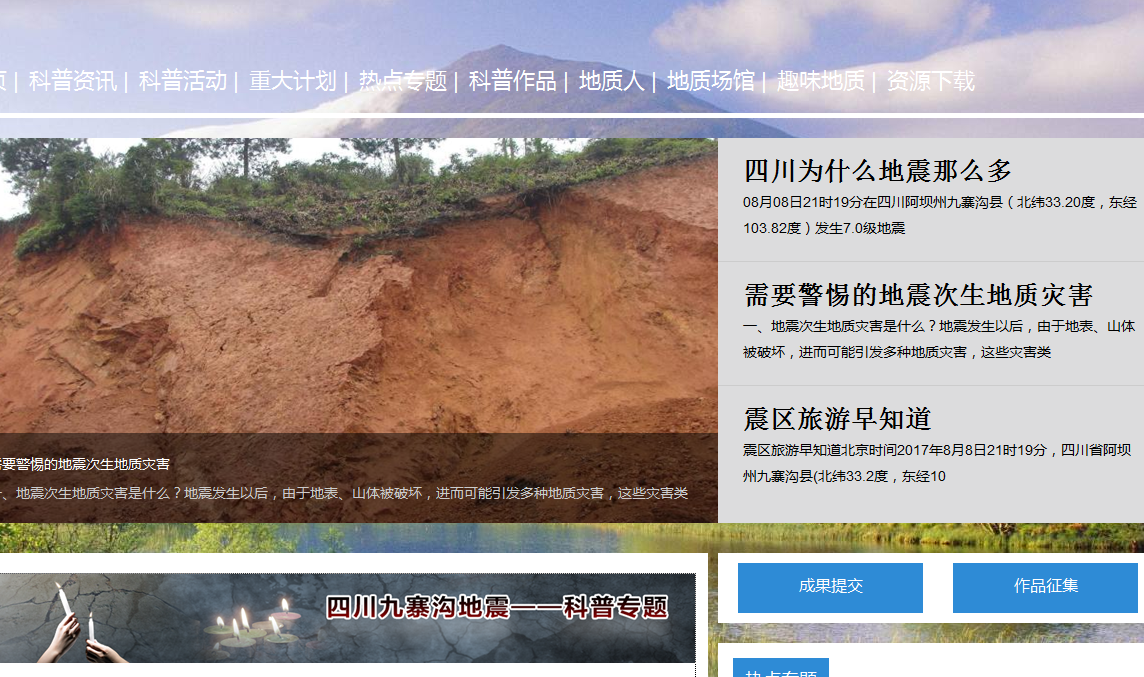Image resolution: width=1144 pixels, height=677 pixels.
Task: Click the 成果提交 button
Action: pos(830,587)
